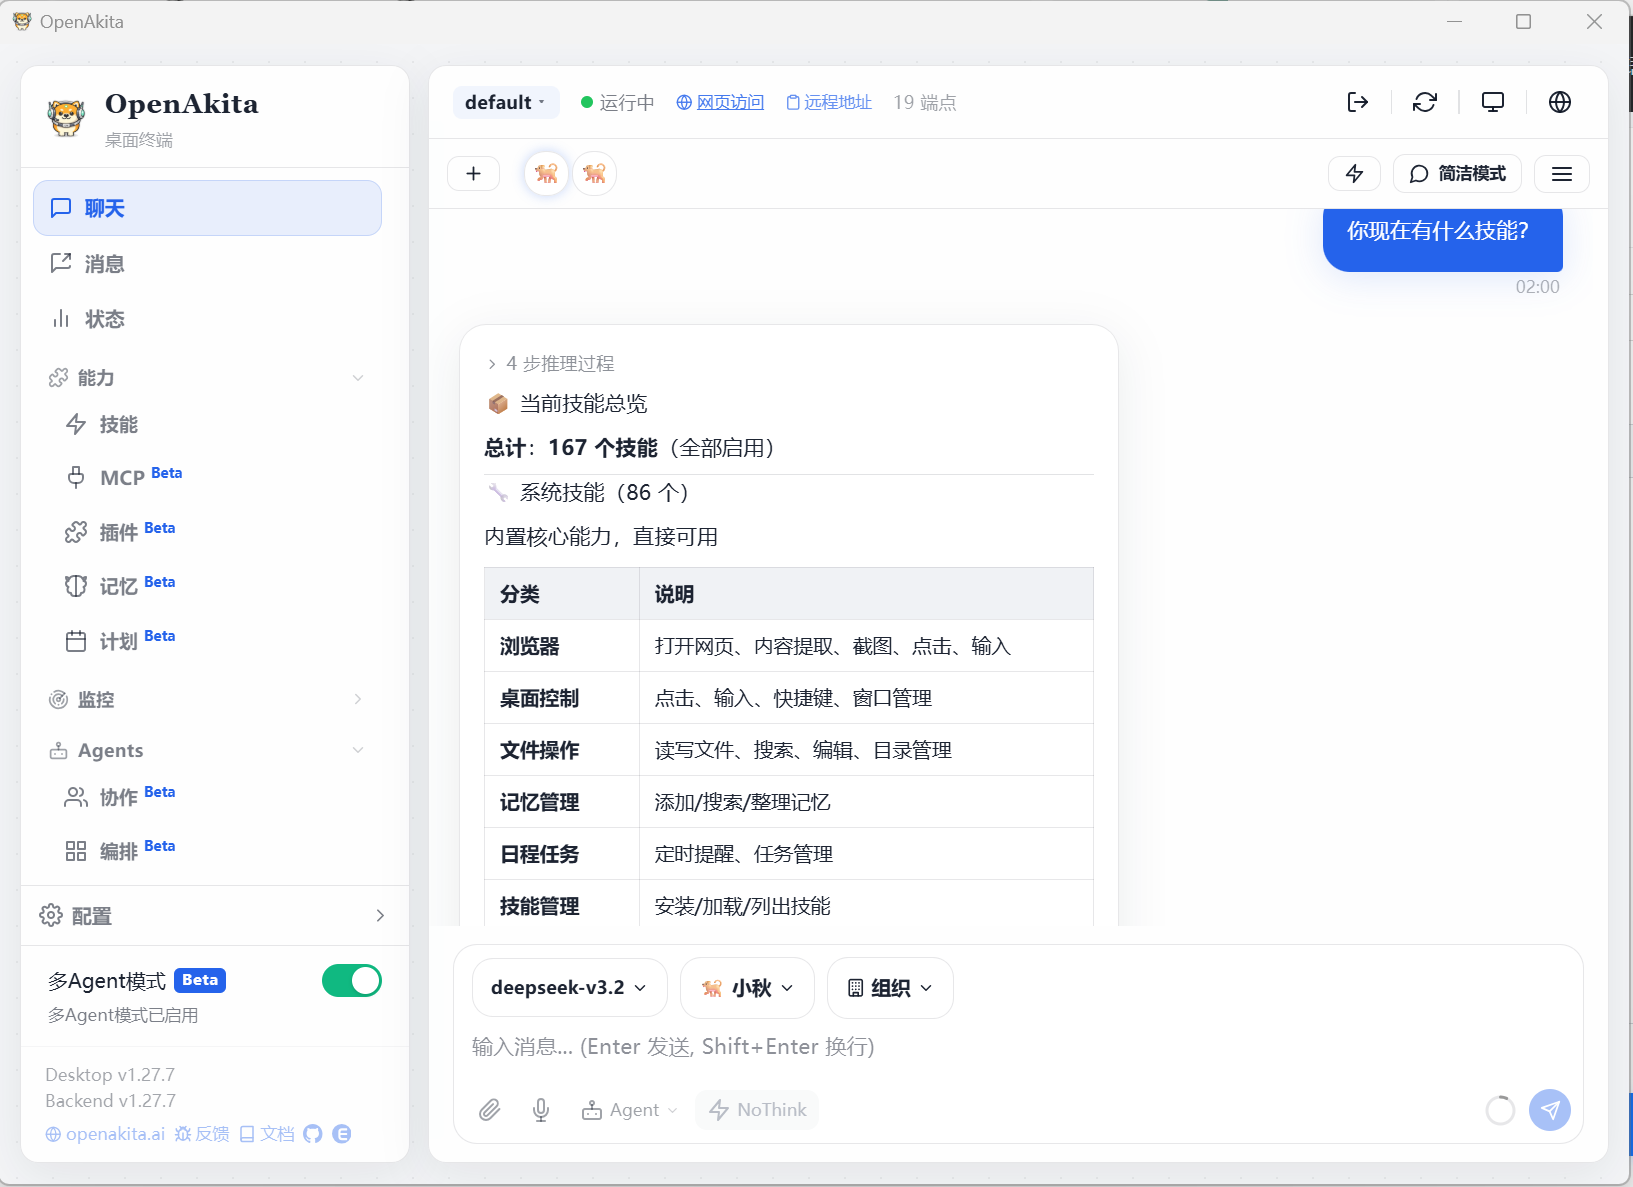Screen dimensions: 1633x1187
Task: Click the 桌面控制 cell in the skills table
Action: click(562, 698)
